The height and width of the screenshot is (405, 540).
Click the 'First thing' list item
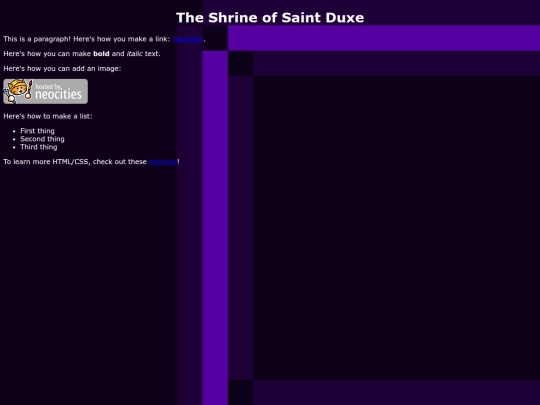[x=37, y=131]
